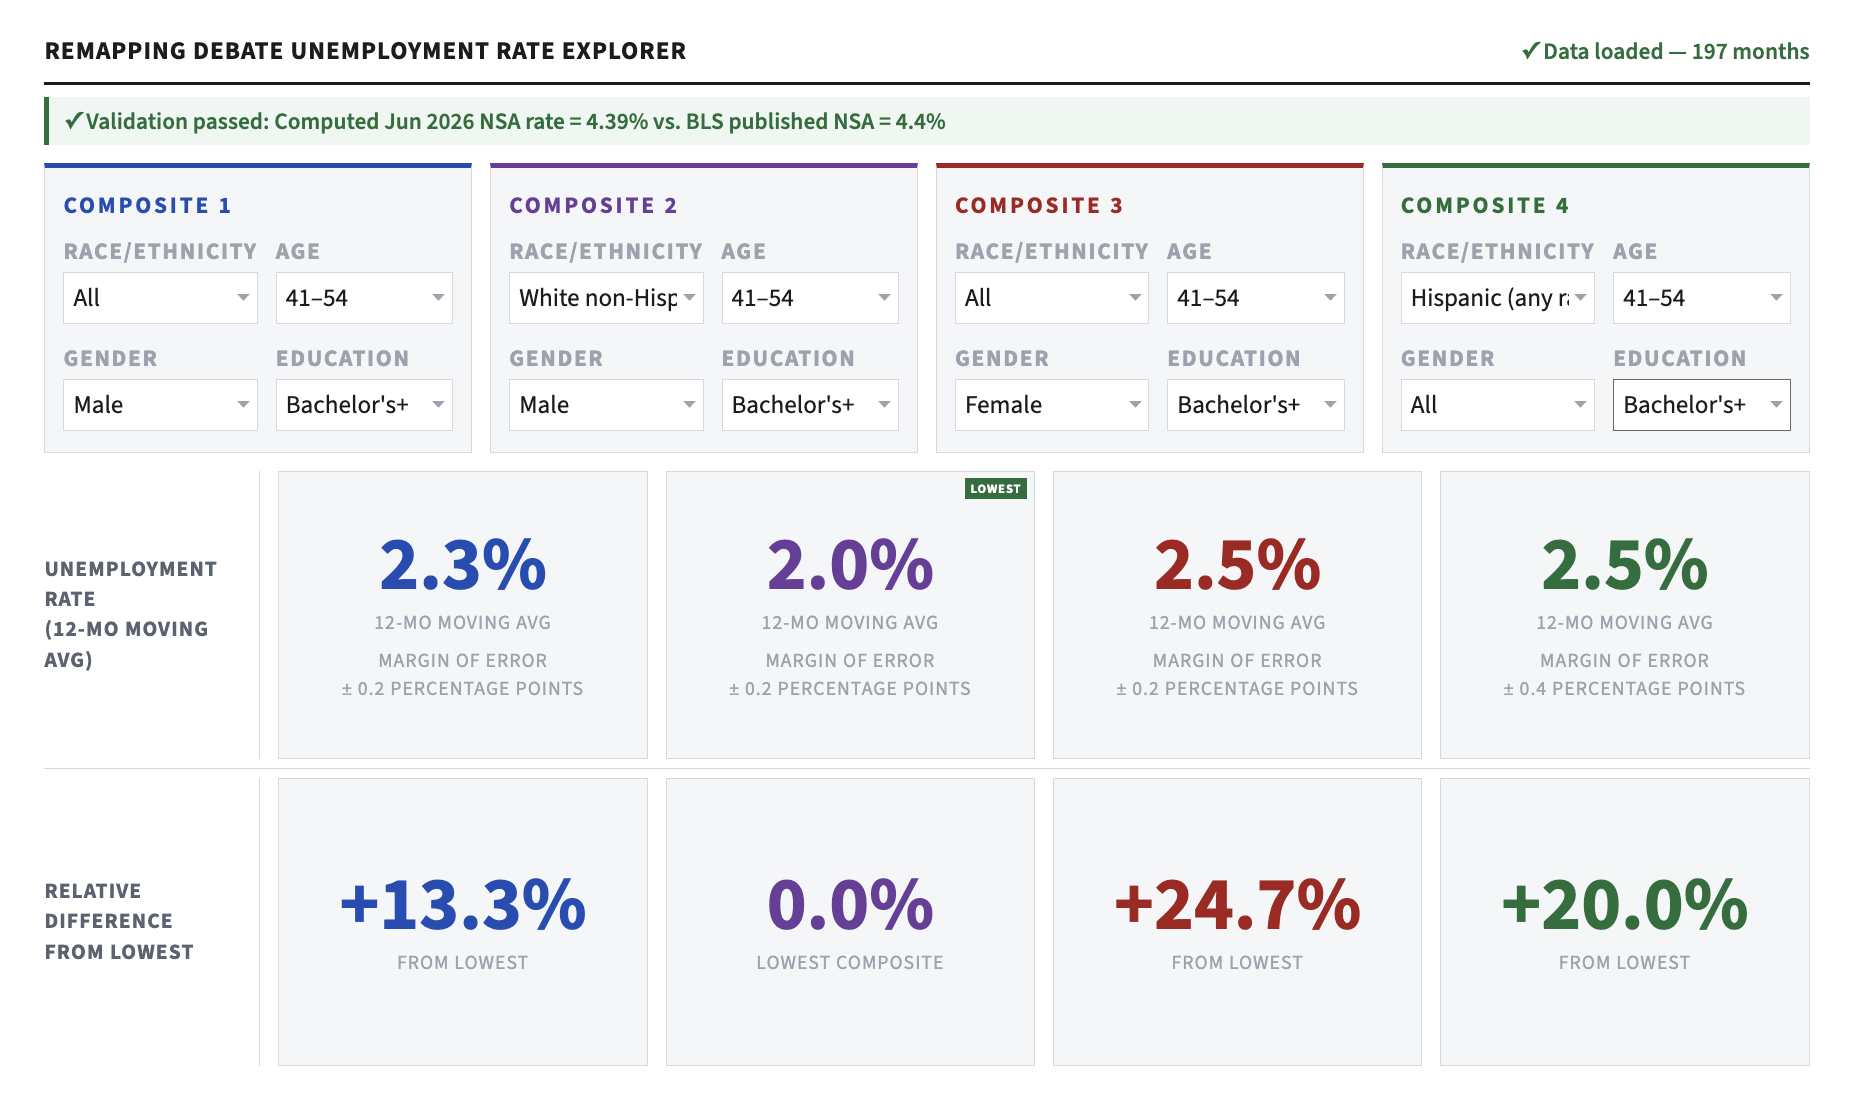Viewport: 1862px width, 1100px height.
Task: Open Composite 3 Gender dropdown showing Female
Action: click(1052, 405)
